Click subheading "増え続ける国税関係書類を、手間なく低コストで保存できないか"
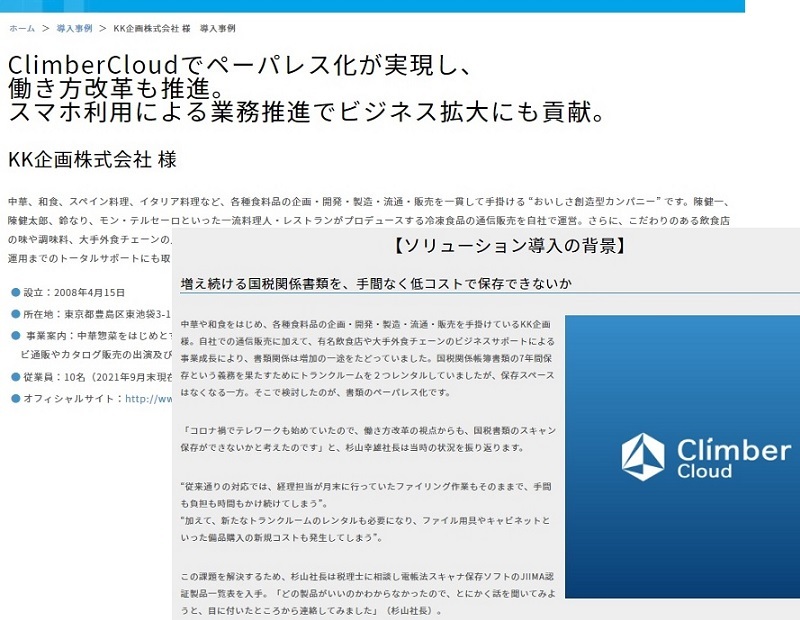Viewport: 800px width, 620px height. click(376, 284)
